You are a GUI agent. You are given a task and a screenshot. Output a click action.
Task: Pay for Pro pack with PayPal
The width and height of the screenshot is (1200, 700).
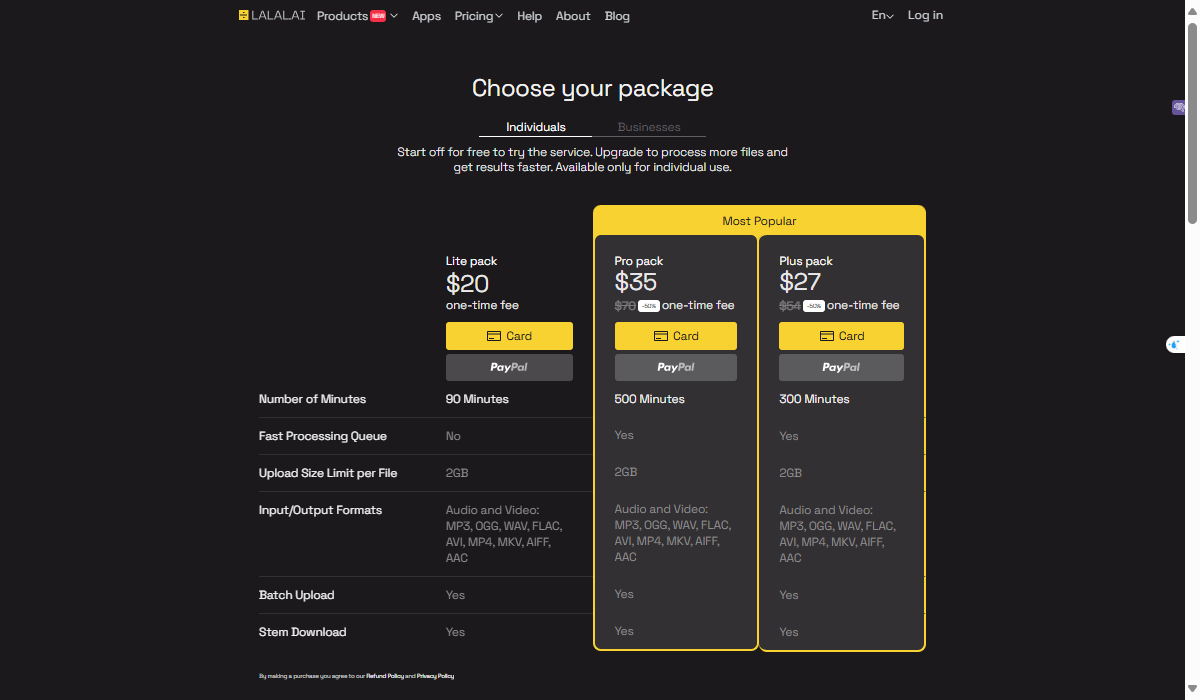click(675, 367)
